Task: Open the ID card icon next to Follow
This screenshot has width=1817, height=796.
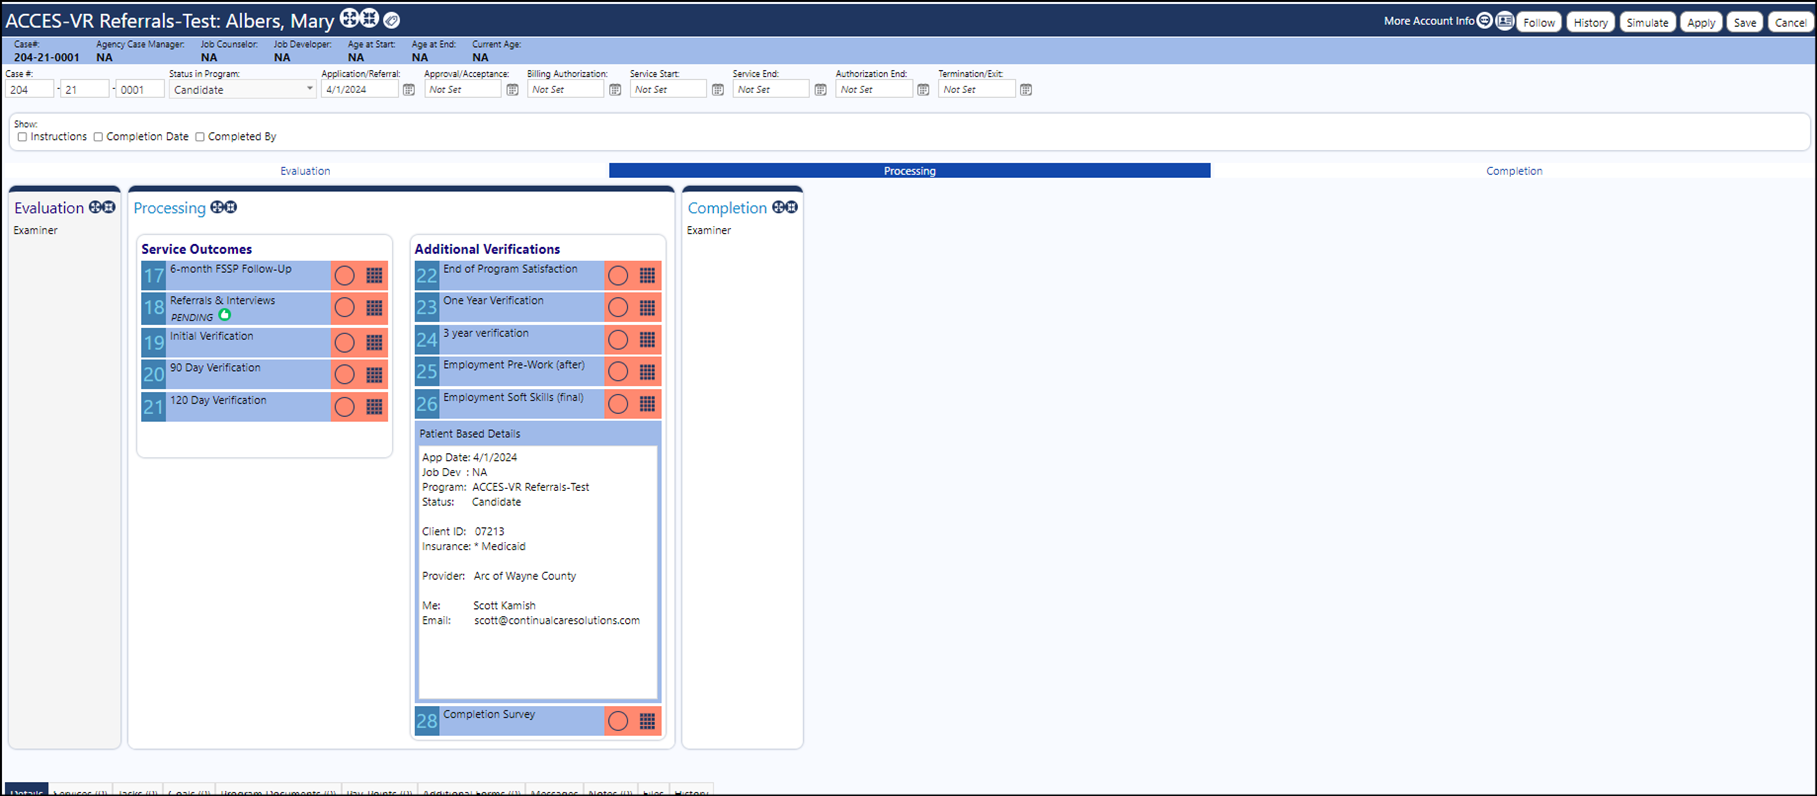Action: coord(1504,21)
